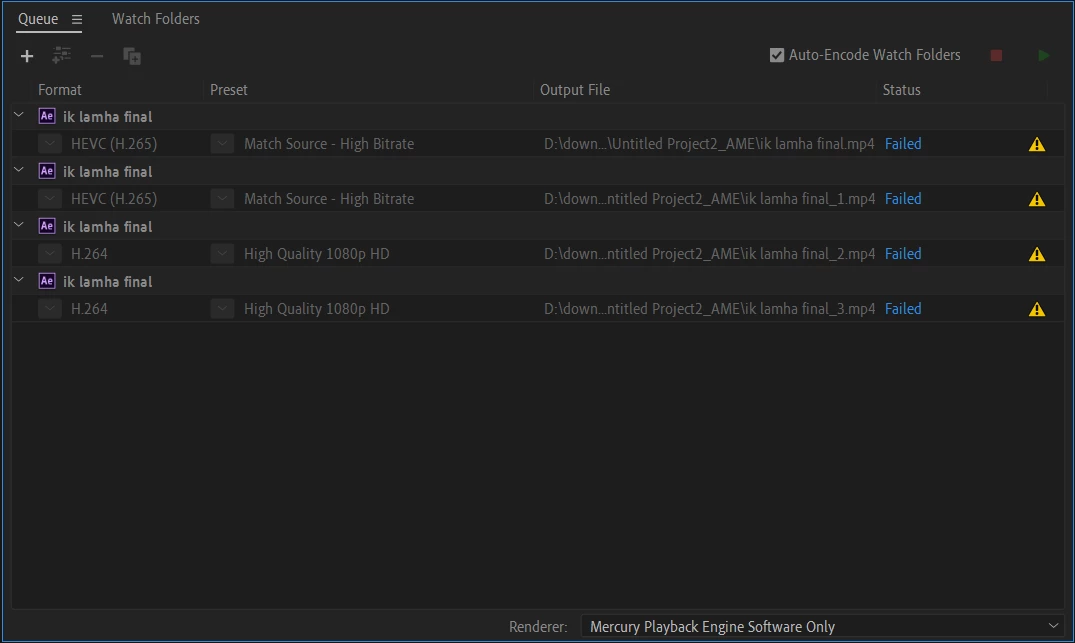Click Failed status link for ik lamha final_3.mp4

point(903,308)
